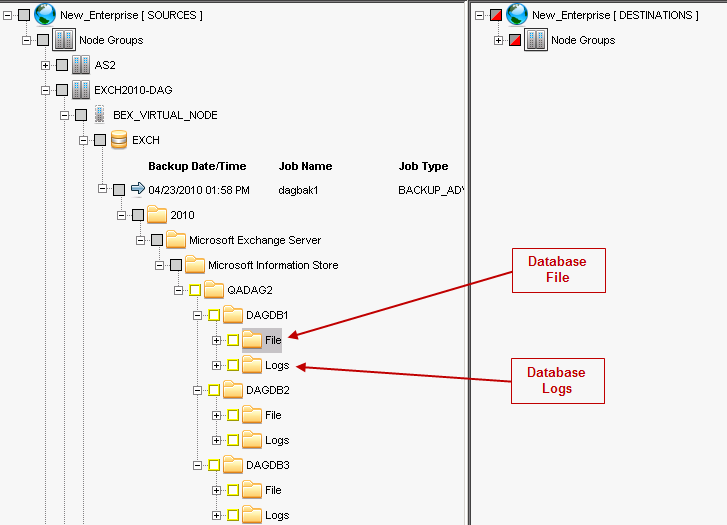Click the globe icon beside New_Enterprise SOURCES
This screenshot has width=727, height=525.
click(x=46, y=14)
